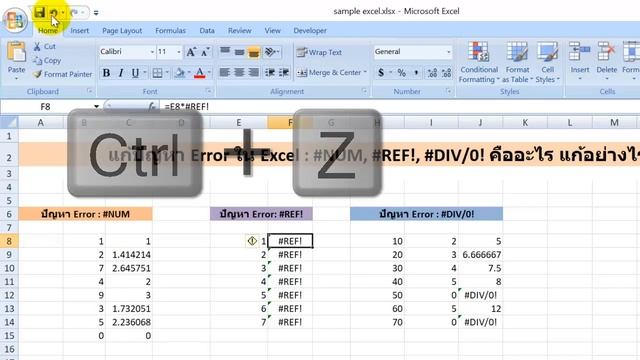Open the Font Color dropdown arrow
The image size is (640, 360).
(x=209, y=73)
